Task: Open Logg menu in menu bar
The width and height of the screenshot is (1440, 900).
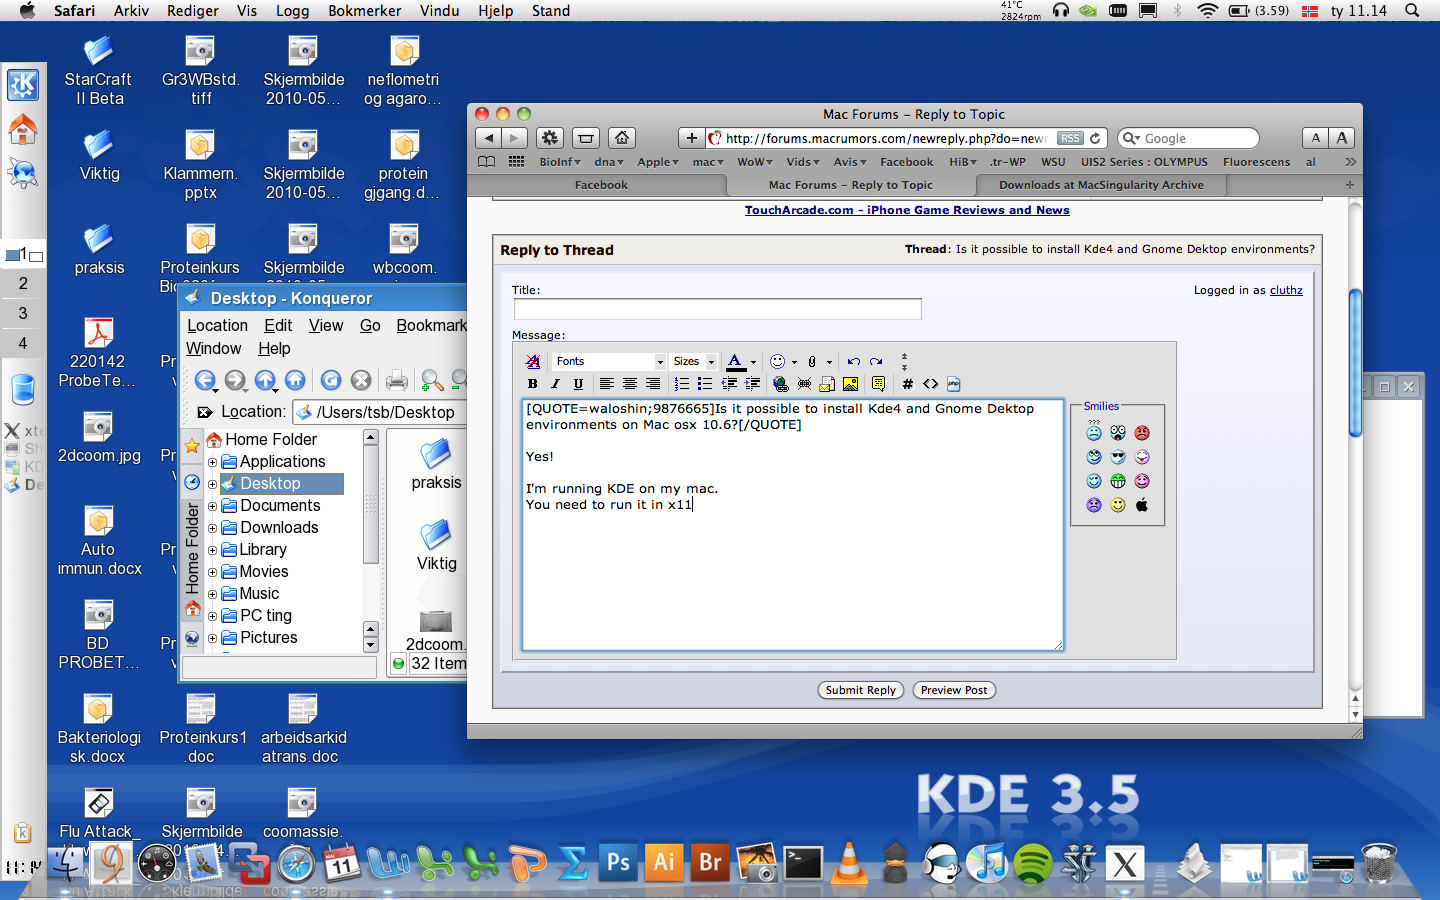Action: tap(292, 11)
